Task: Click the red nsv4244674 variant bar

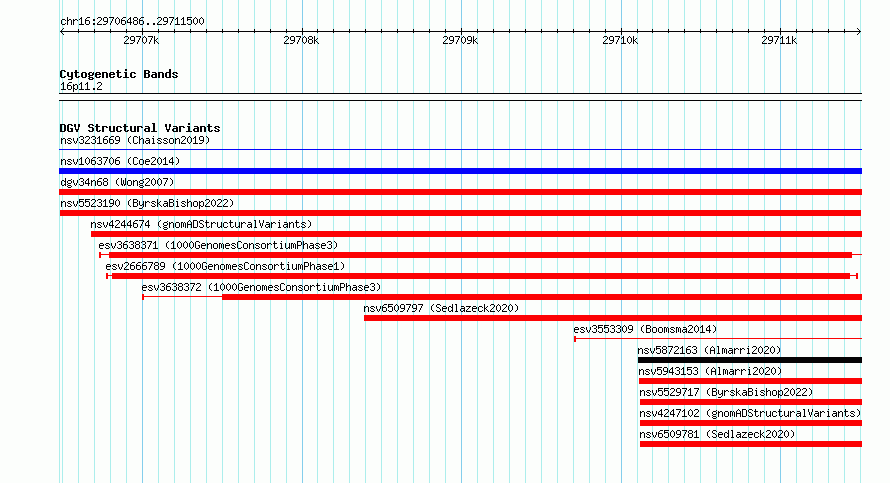Action: tap(476, 234)
